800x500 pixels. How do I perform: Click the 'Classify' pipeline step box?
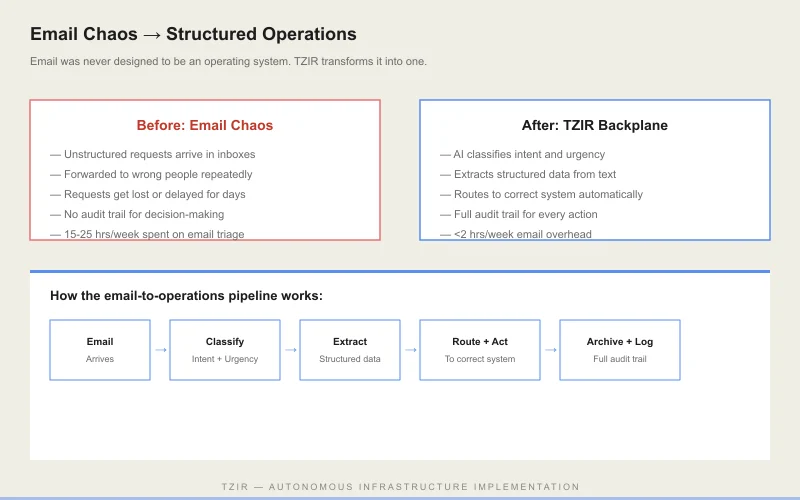[x=225, y=350]
